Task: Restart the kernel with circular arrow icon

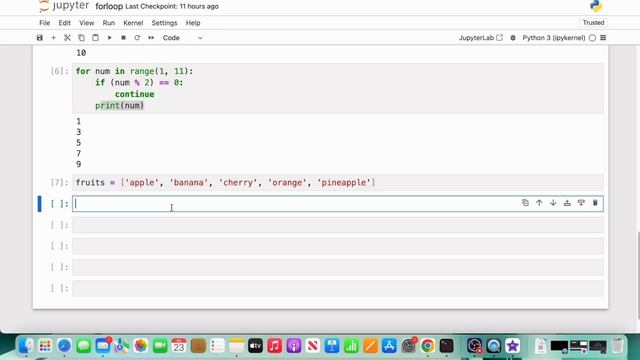Action: point(137,38)
